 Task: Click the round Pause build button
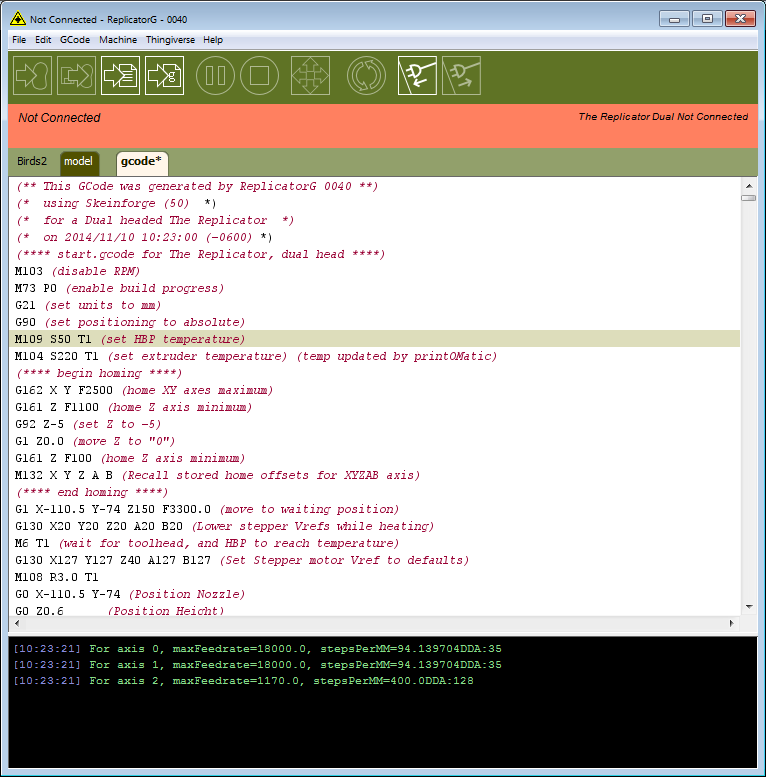(215, 75)
